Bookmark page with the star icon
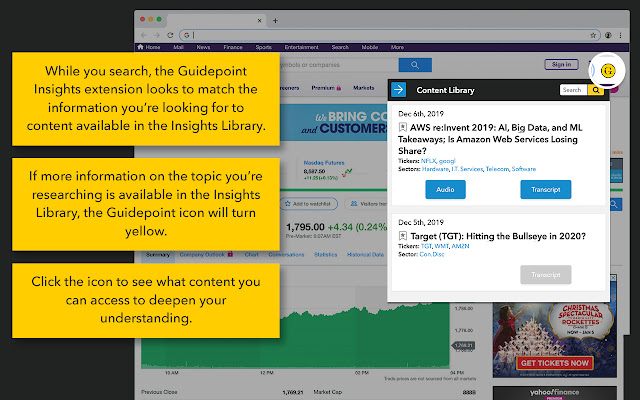 [x=593, y=35]
